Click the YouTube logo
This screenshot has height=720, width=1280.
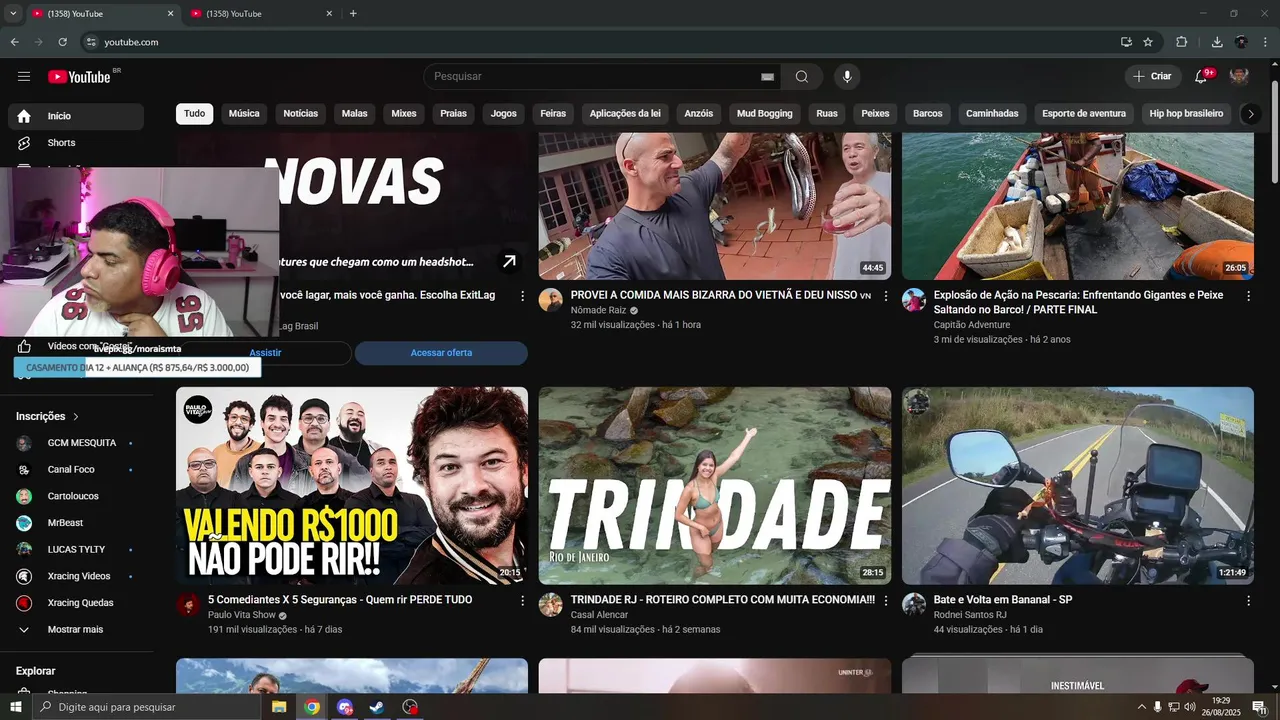(79, 77)
